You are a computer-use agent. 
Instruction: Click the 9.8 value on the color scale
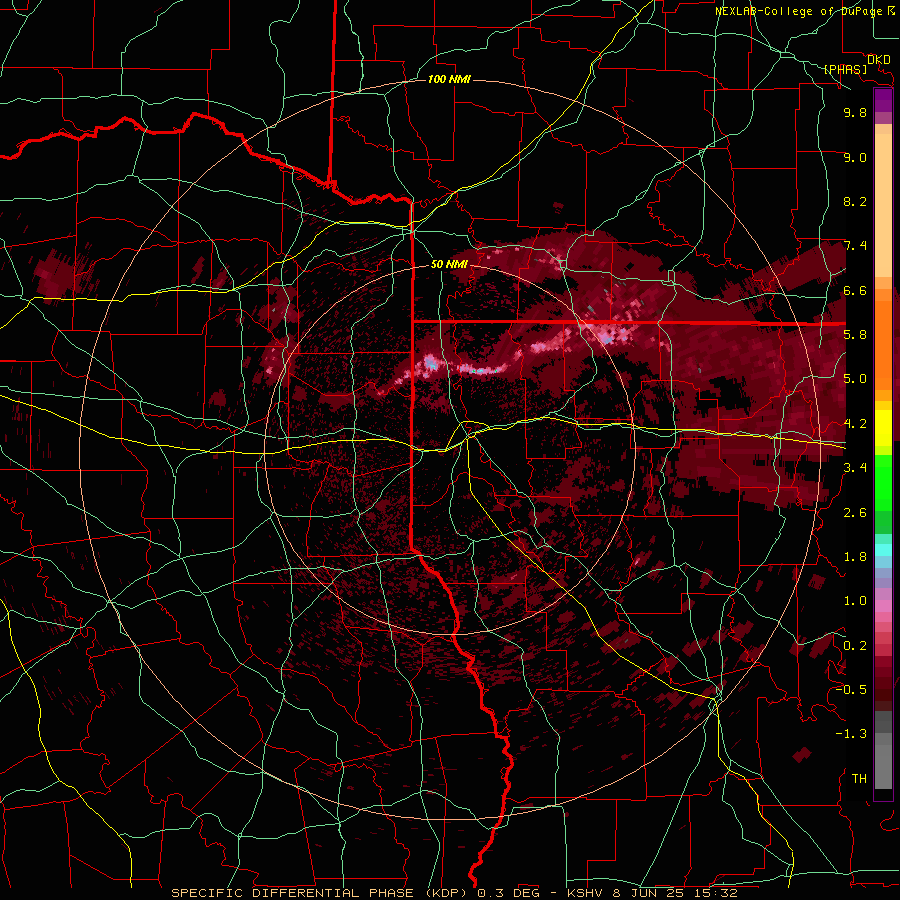855,112
